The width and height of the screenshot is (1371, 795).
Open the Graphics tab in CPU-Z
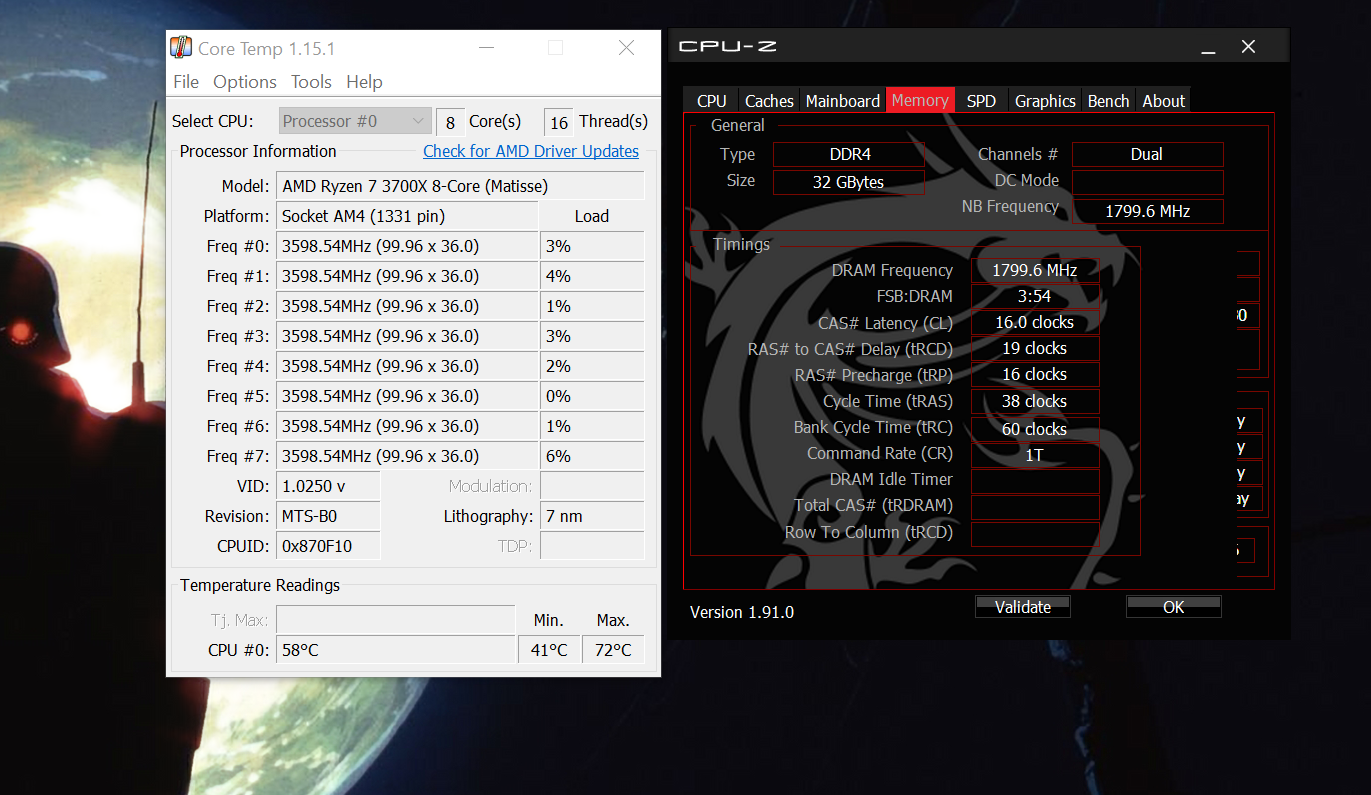pos(1045,101)
